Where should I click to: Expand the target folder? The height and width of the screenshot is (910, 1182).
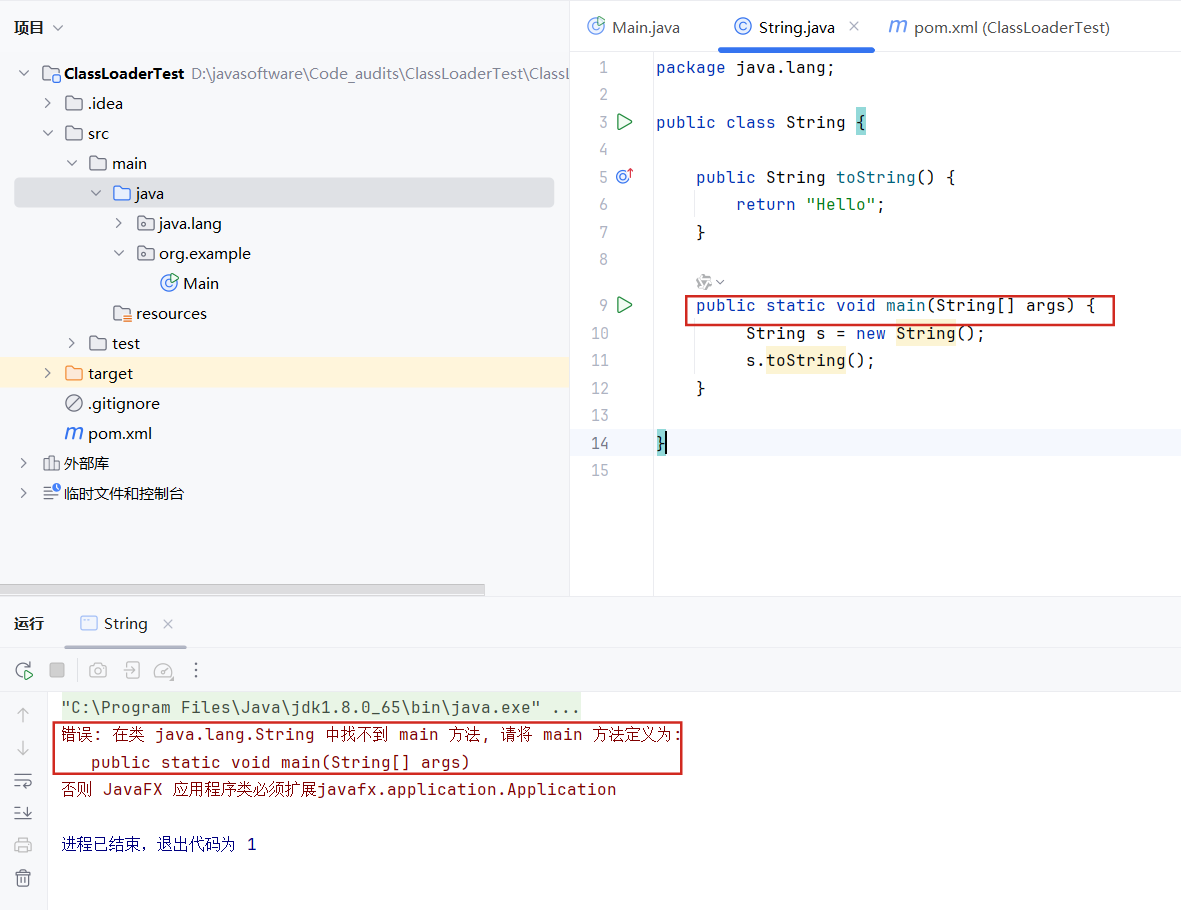[x=47, y=373]
